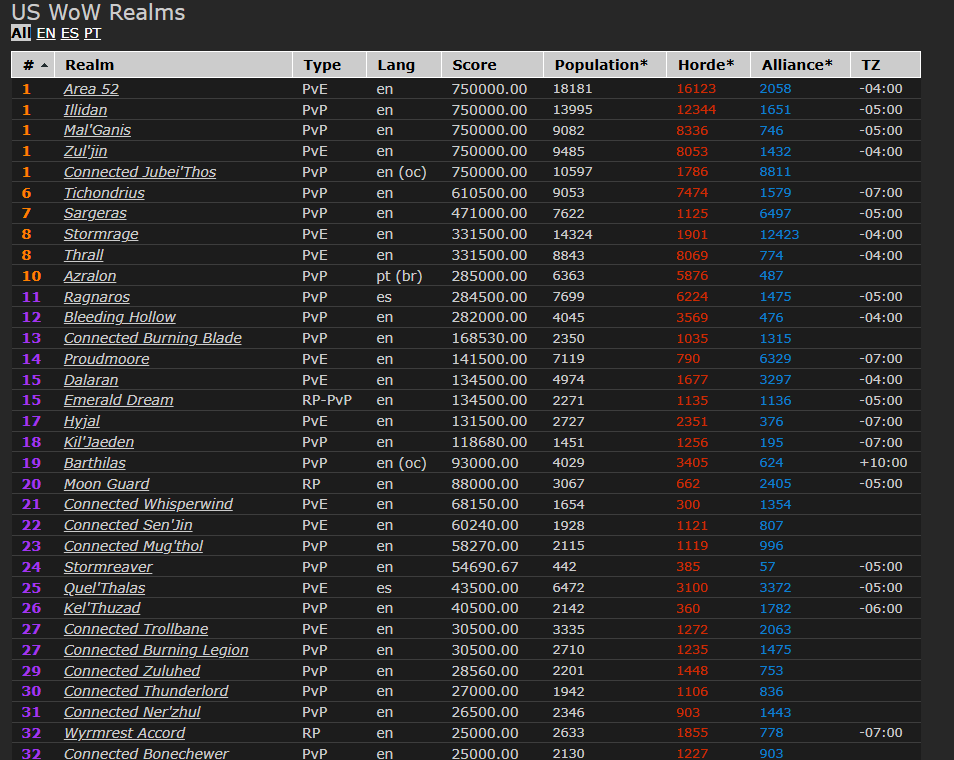Open Connected Zuluhed realm link

coord(132,671)
